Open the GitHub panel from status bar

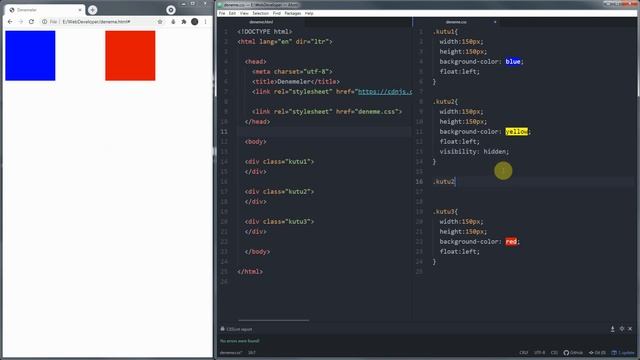tap(573, 353)
